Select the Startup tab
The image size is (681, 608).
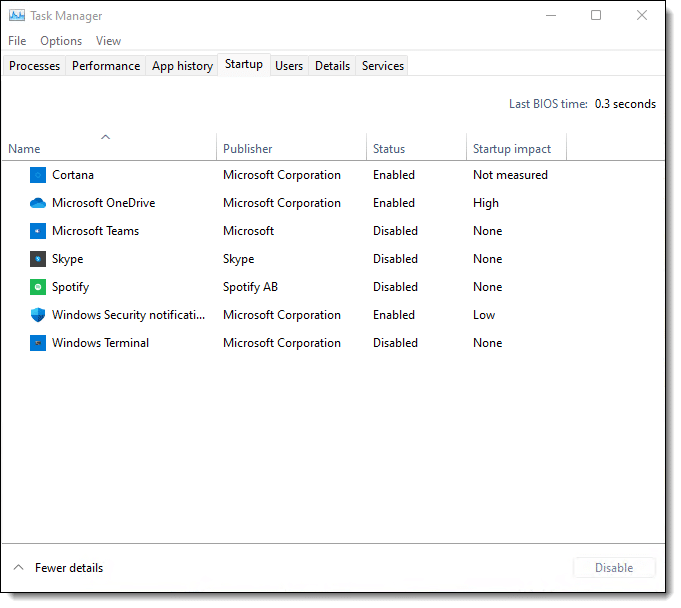point(244,64)
